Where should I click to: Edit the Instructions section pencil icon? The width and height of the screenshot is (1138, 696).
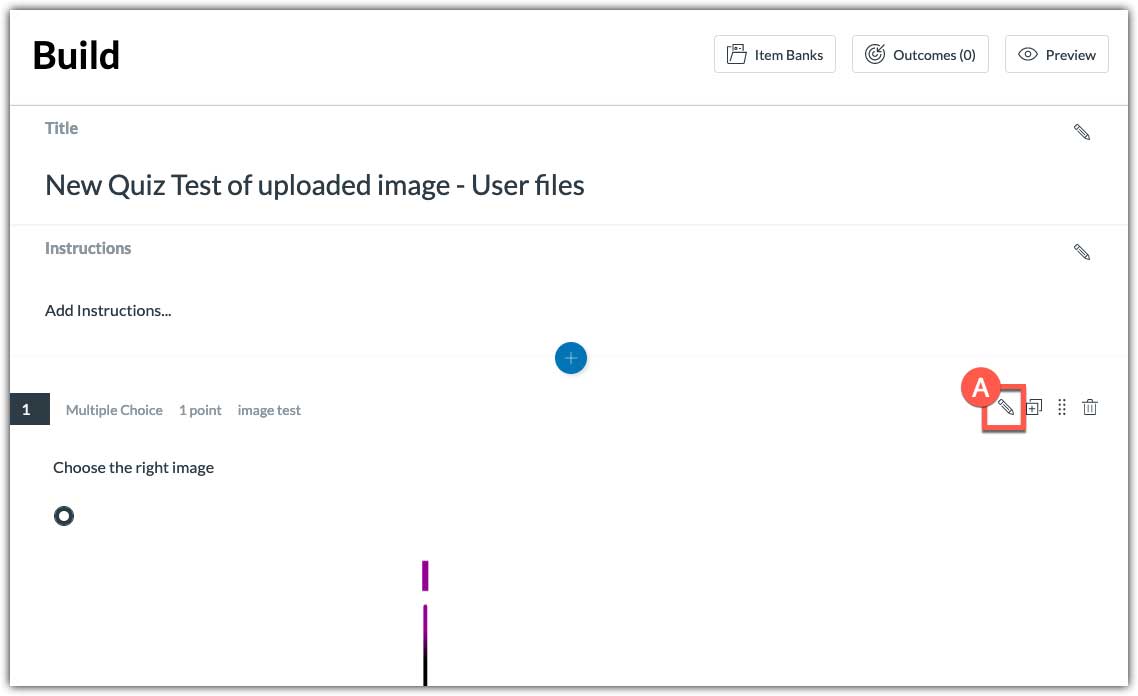[1081, 252]
